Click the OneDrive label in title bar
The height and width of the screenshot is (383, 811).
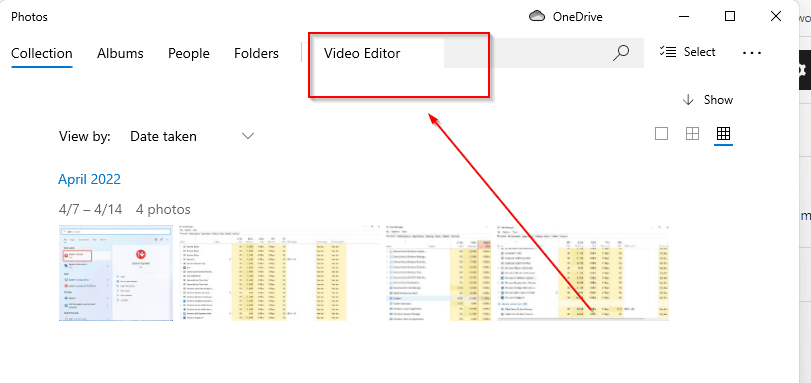577,17
